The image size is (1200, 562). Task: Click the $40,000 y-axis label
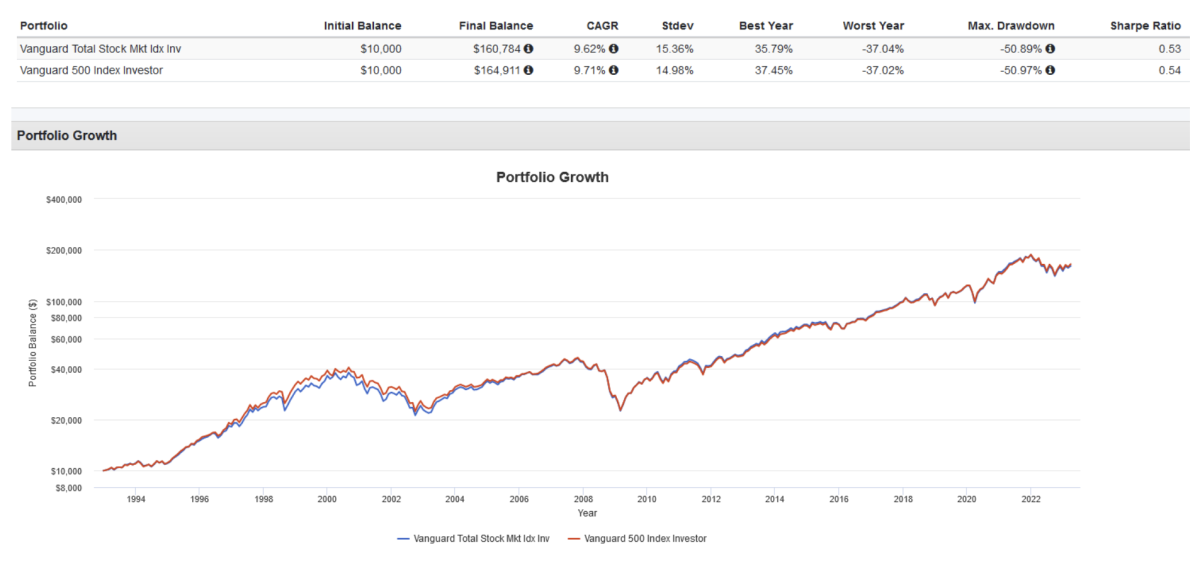pyautogui.click(x=66, y=369)
